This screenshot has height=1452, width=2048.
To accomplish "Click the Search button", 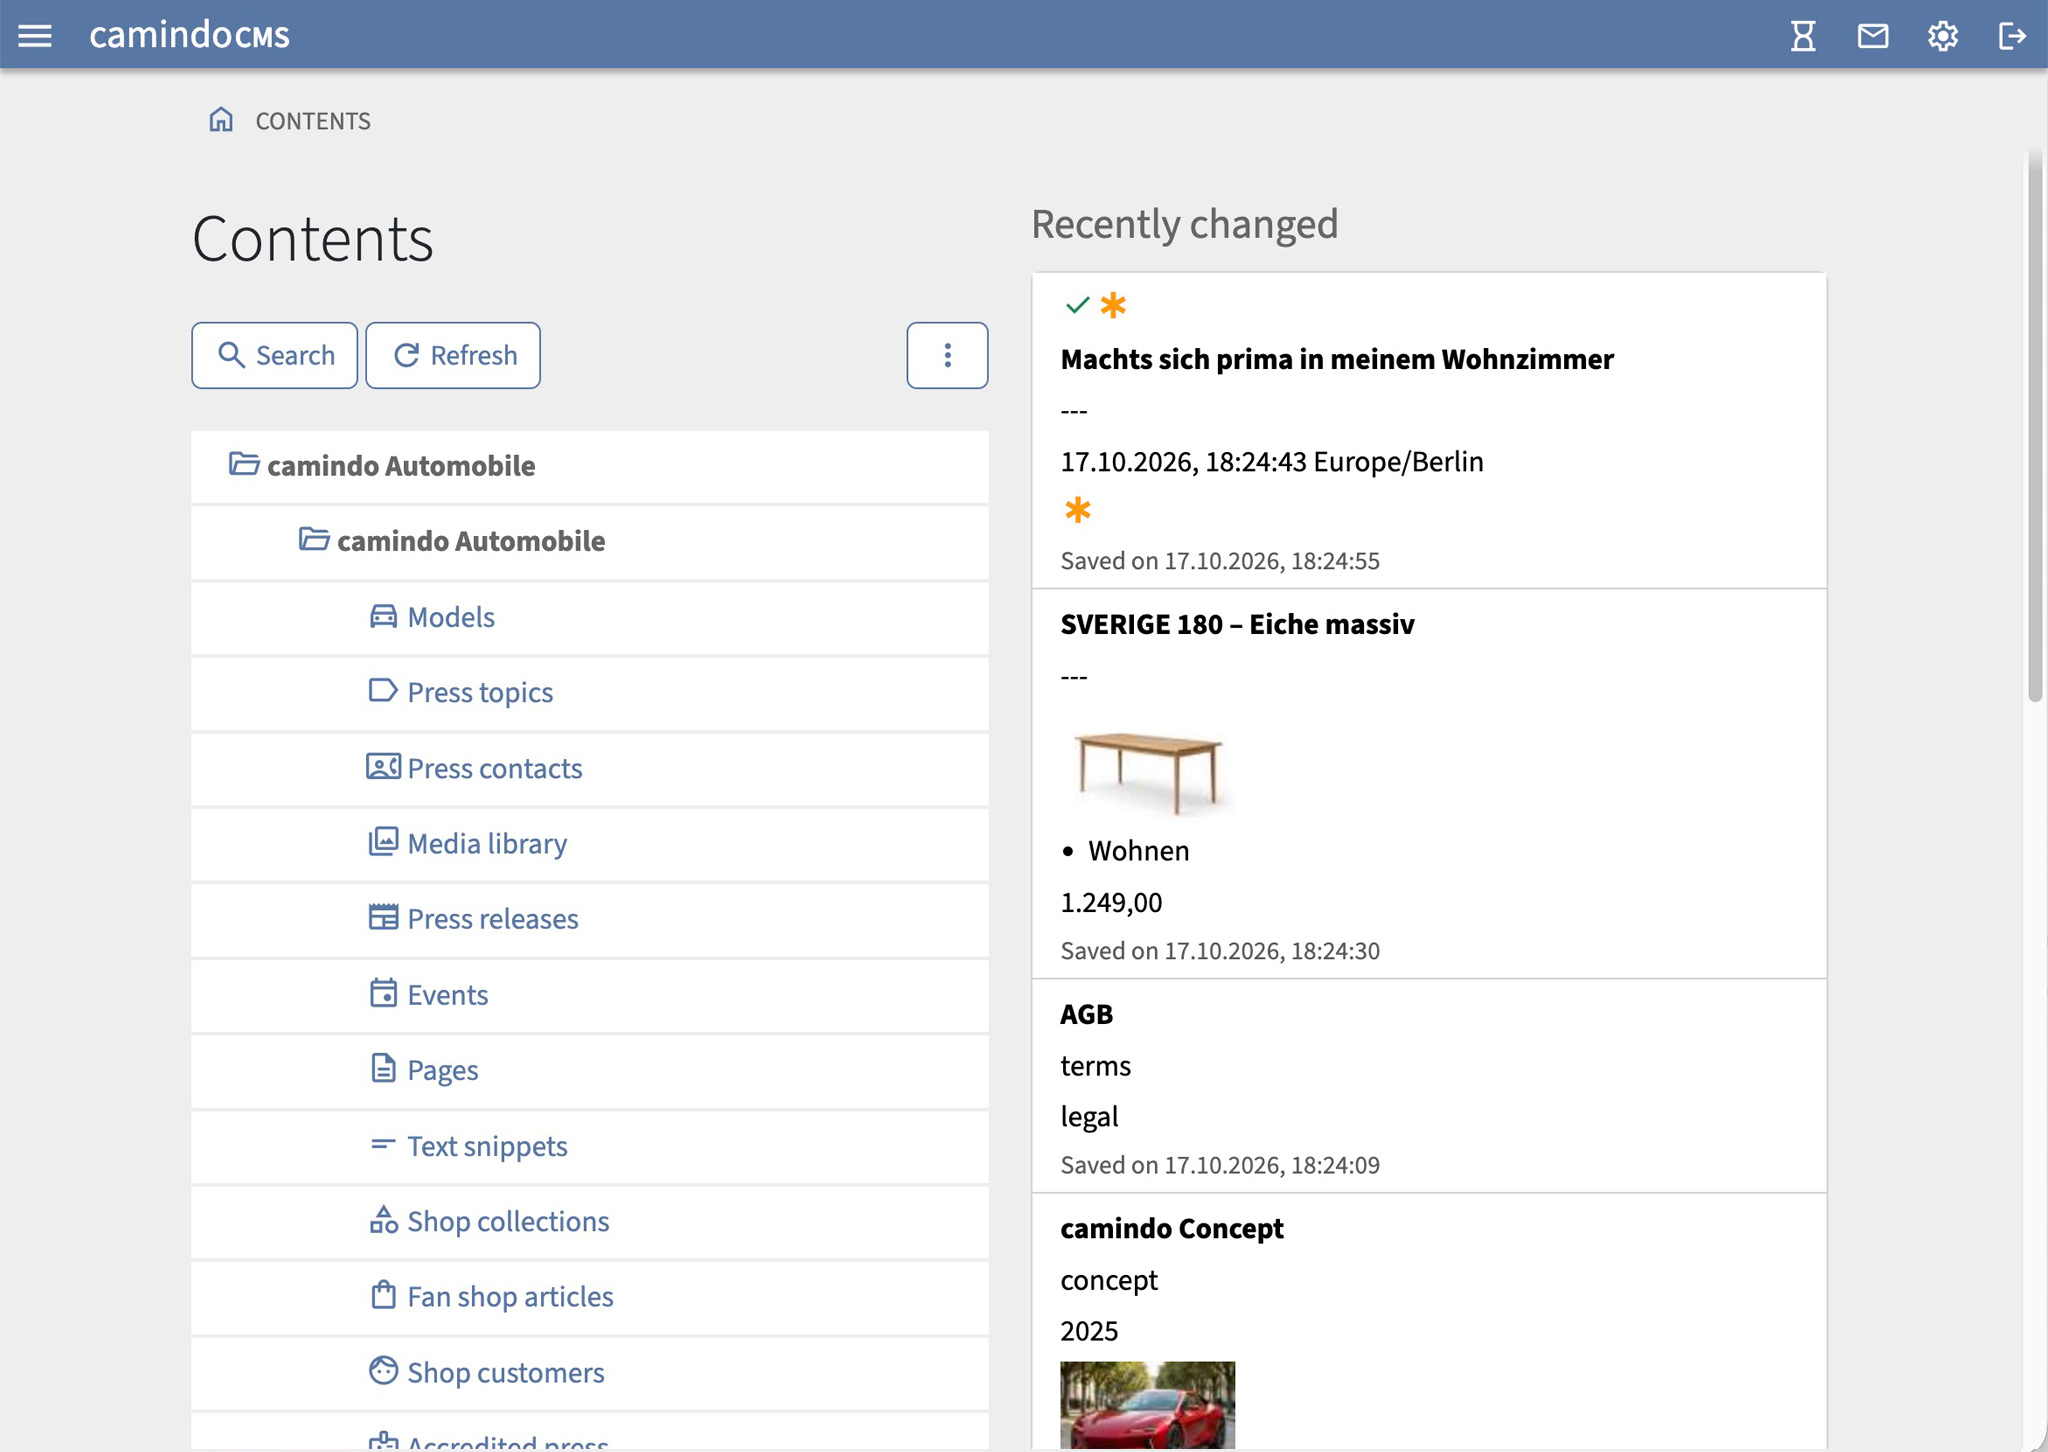I will [x=274, y=355].
